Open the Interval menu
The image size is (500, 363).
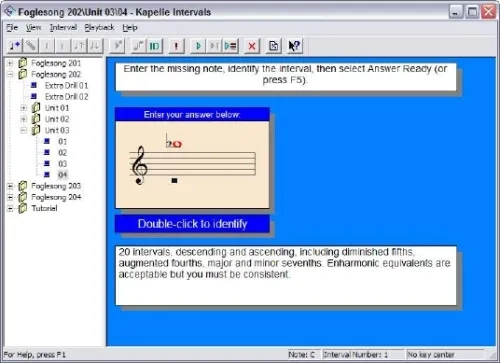pos(63,28)
